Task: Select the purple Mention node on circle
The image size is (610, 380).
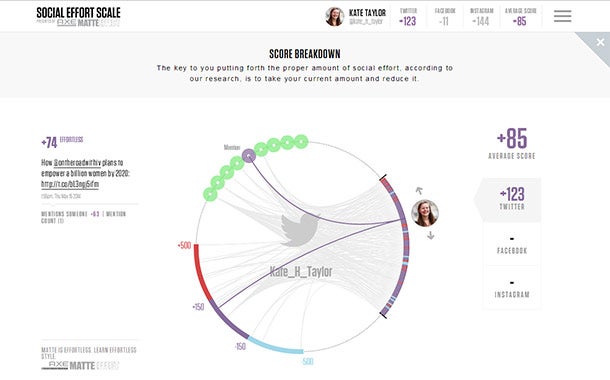Action: pyautogui.click(x=249, y=156)
